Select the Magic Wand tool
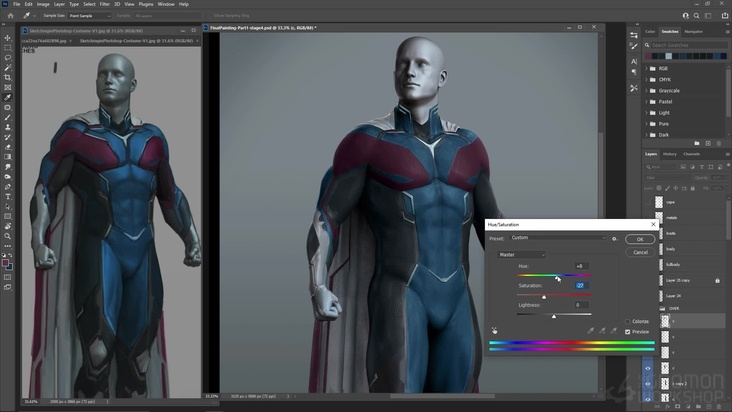Viewport: 732px width, 412px height. click(7, 68)
